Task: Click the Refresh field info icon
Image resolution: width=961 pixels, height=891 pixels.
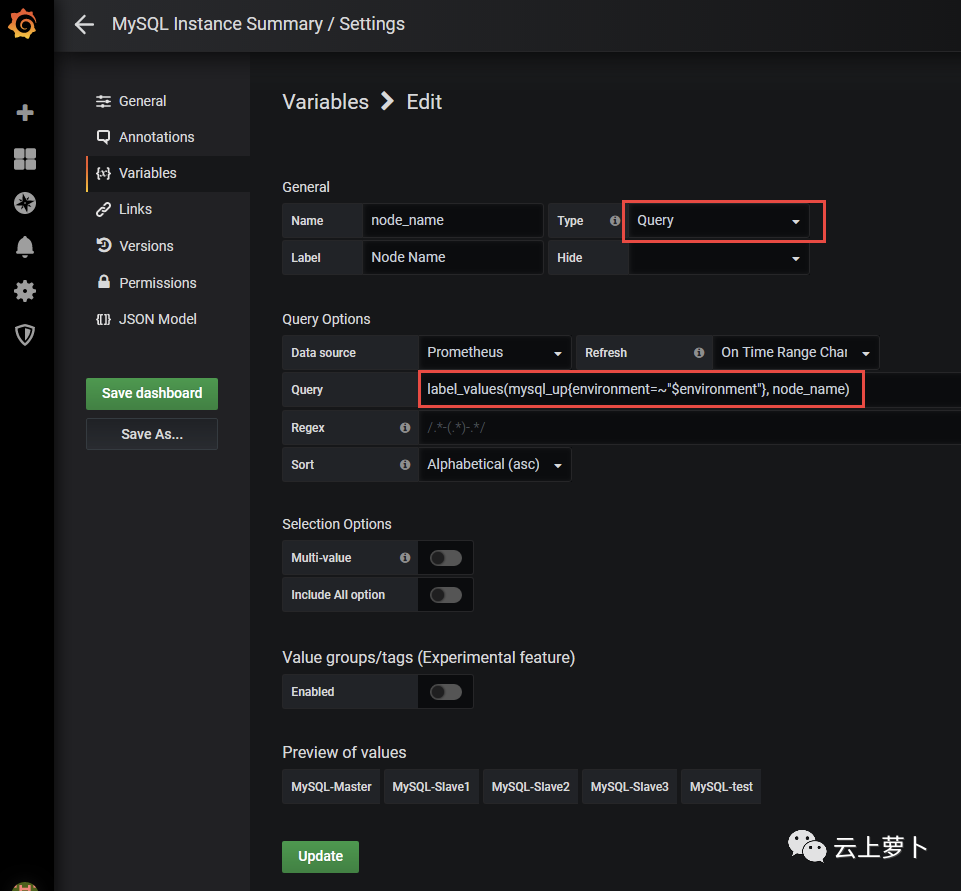Action: pos(699,352)
